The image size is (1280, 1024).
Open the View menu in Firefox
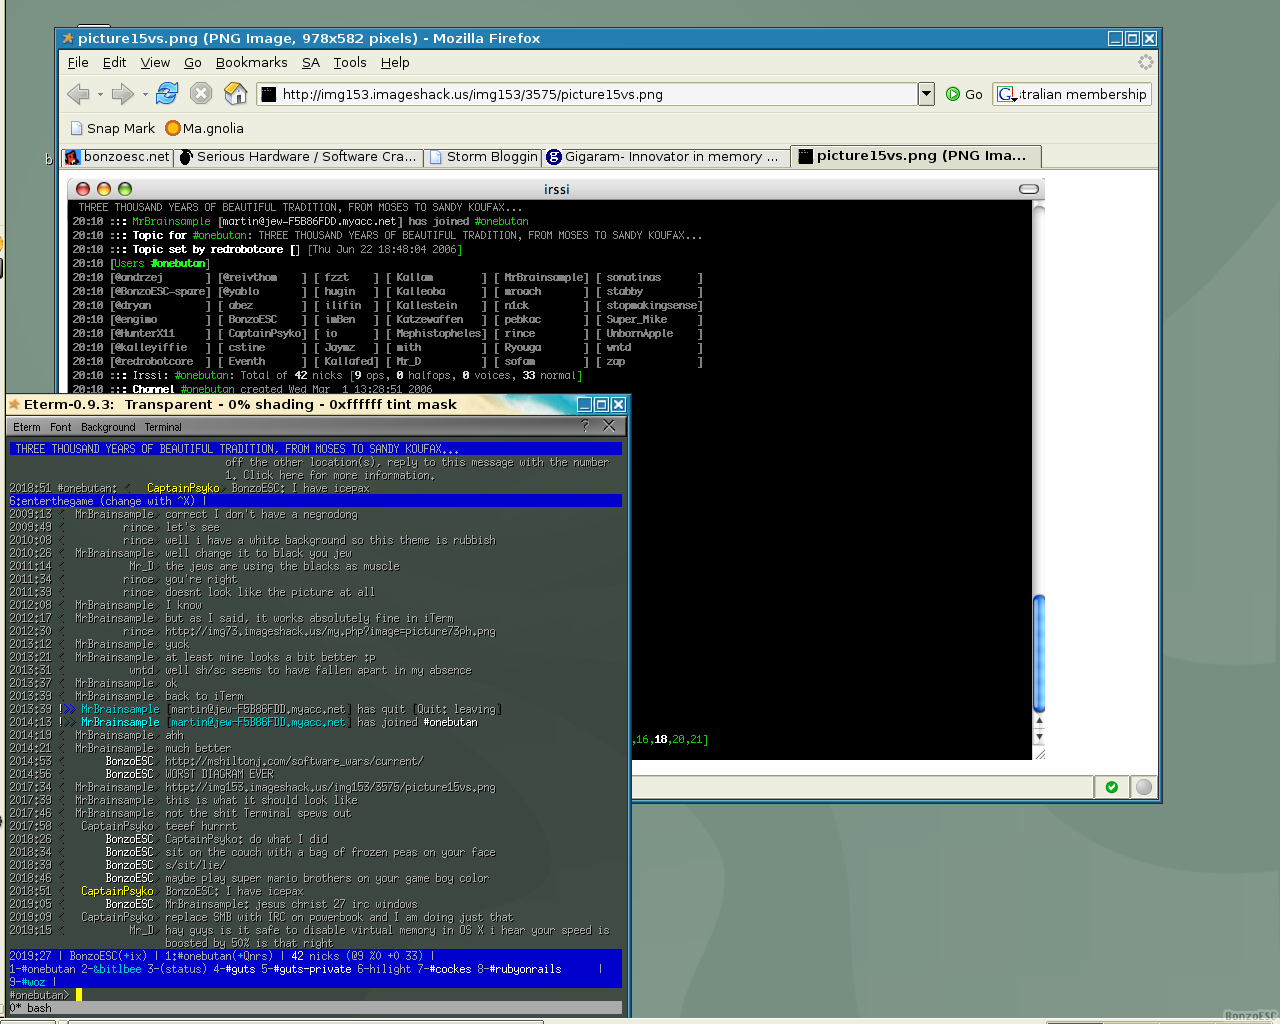155,62
